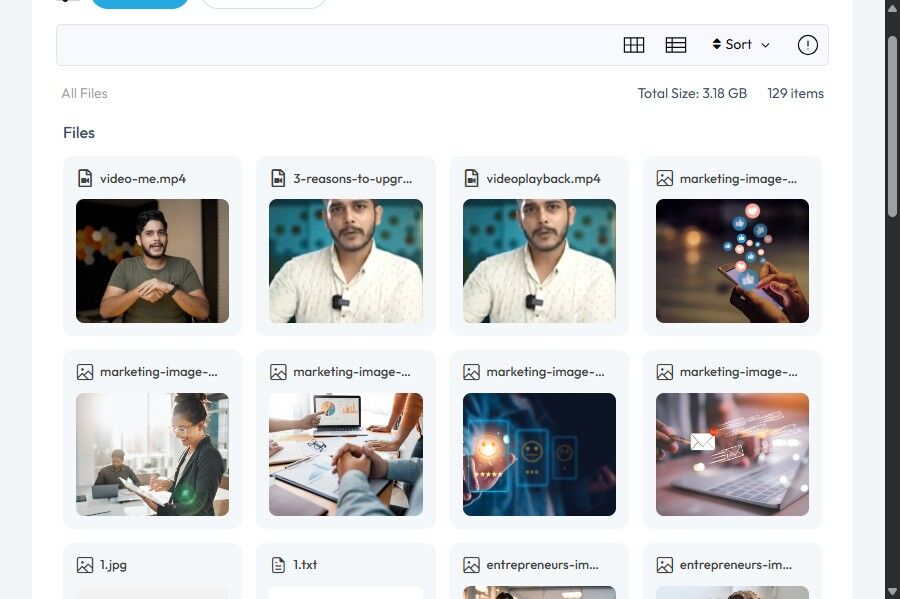Screen dimensions: 900x599
Task: Select the 1.jpg file name
Action: (x=113, y=565)
